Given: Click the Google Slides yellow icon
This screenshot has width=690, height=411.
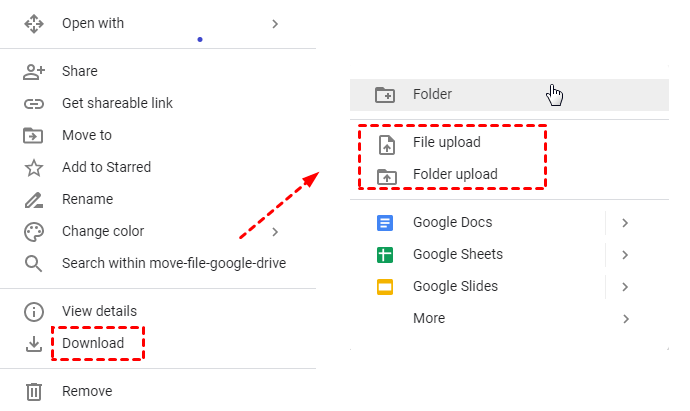Looking at the screenshot, I should (x=385, y=287).
